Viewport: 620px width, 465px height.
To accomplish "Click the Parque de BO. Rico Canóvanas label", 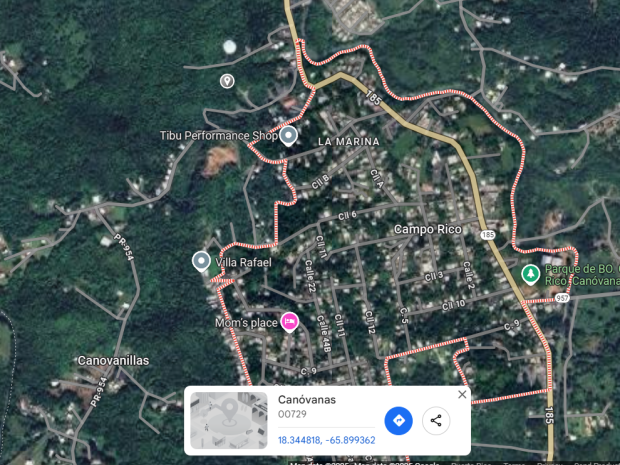I will pyautogui.click(x=582, y=275).
